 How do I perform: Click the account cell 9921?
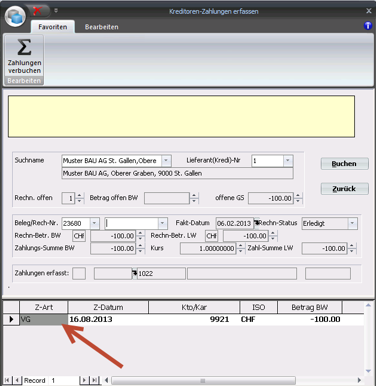point(194,319)
